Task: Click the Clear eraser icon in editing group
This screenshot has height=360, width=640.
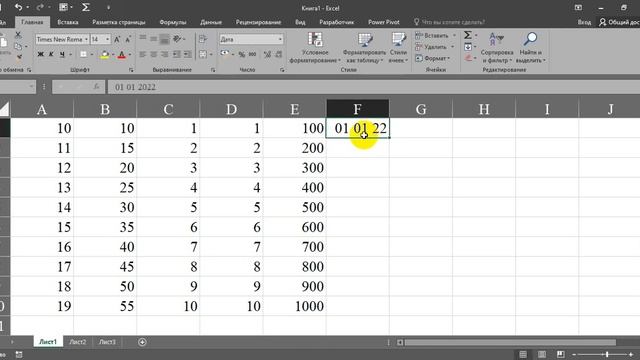Action: (x=468, y=58)
